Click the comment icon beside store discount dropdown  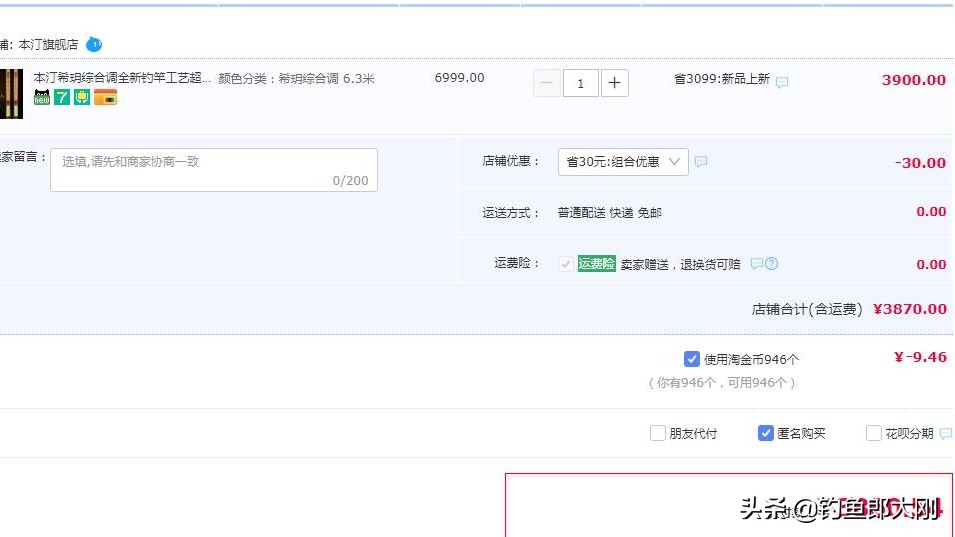701,161
